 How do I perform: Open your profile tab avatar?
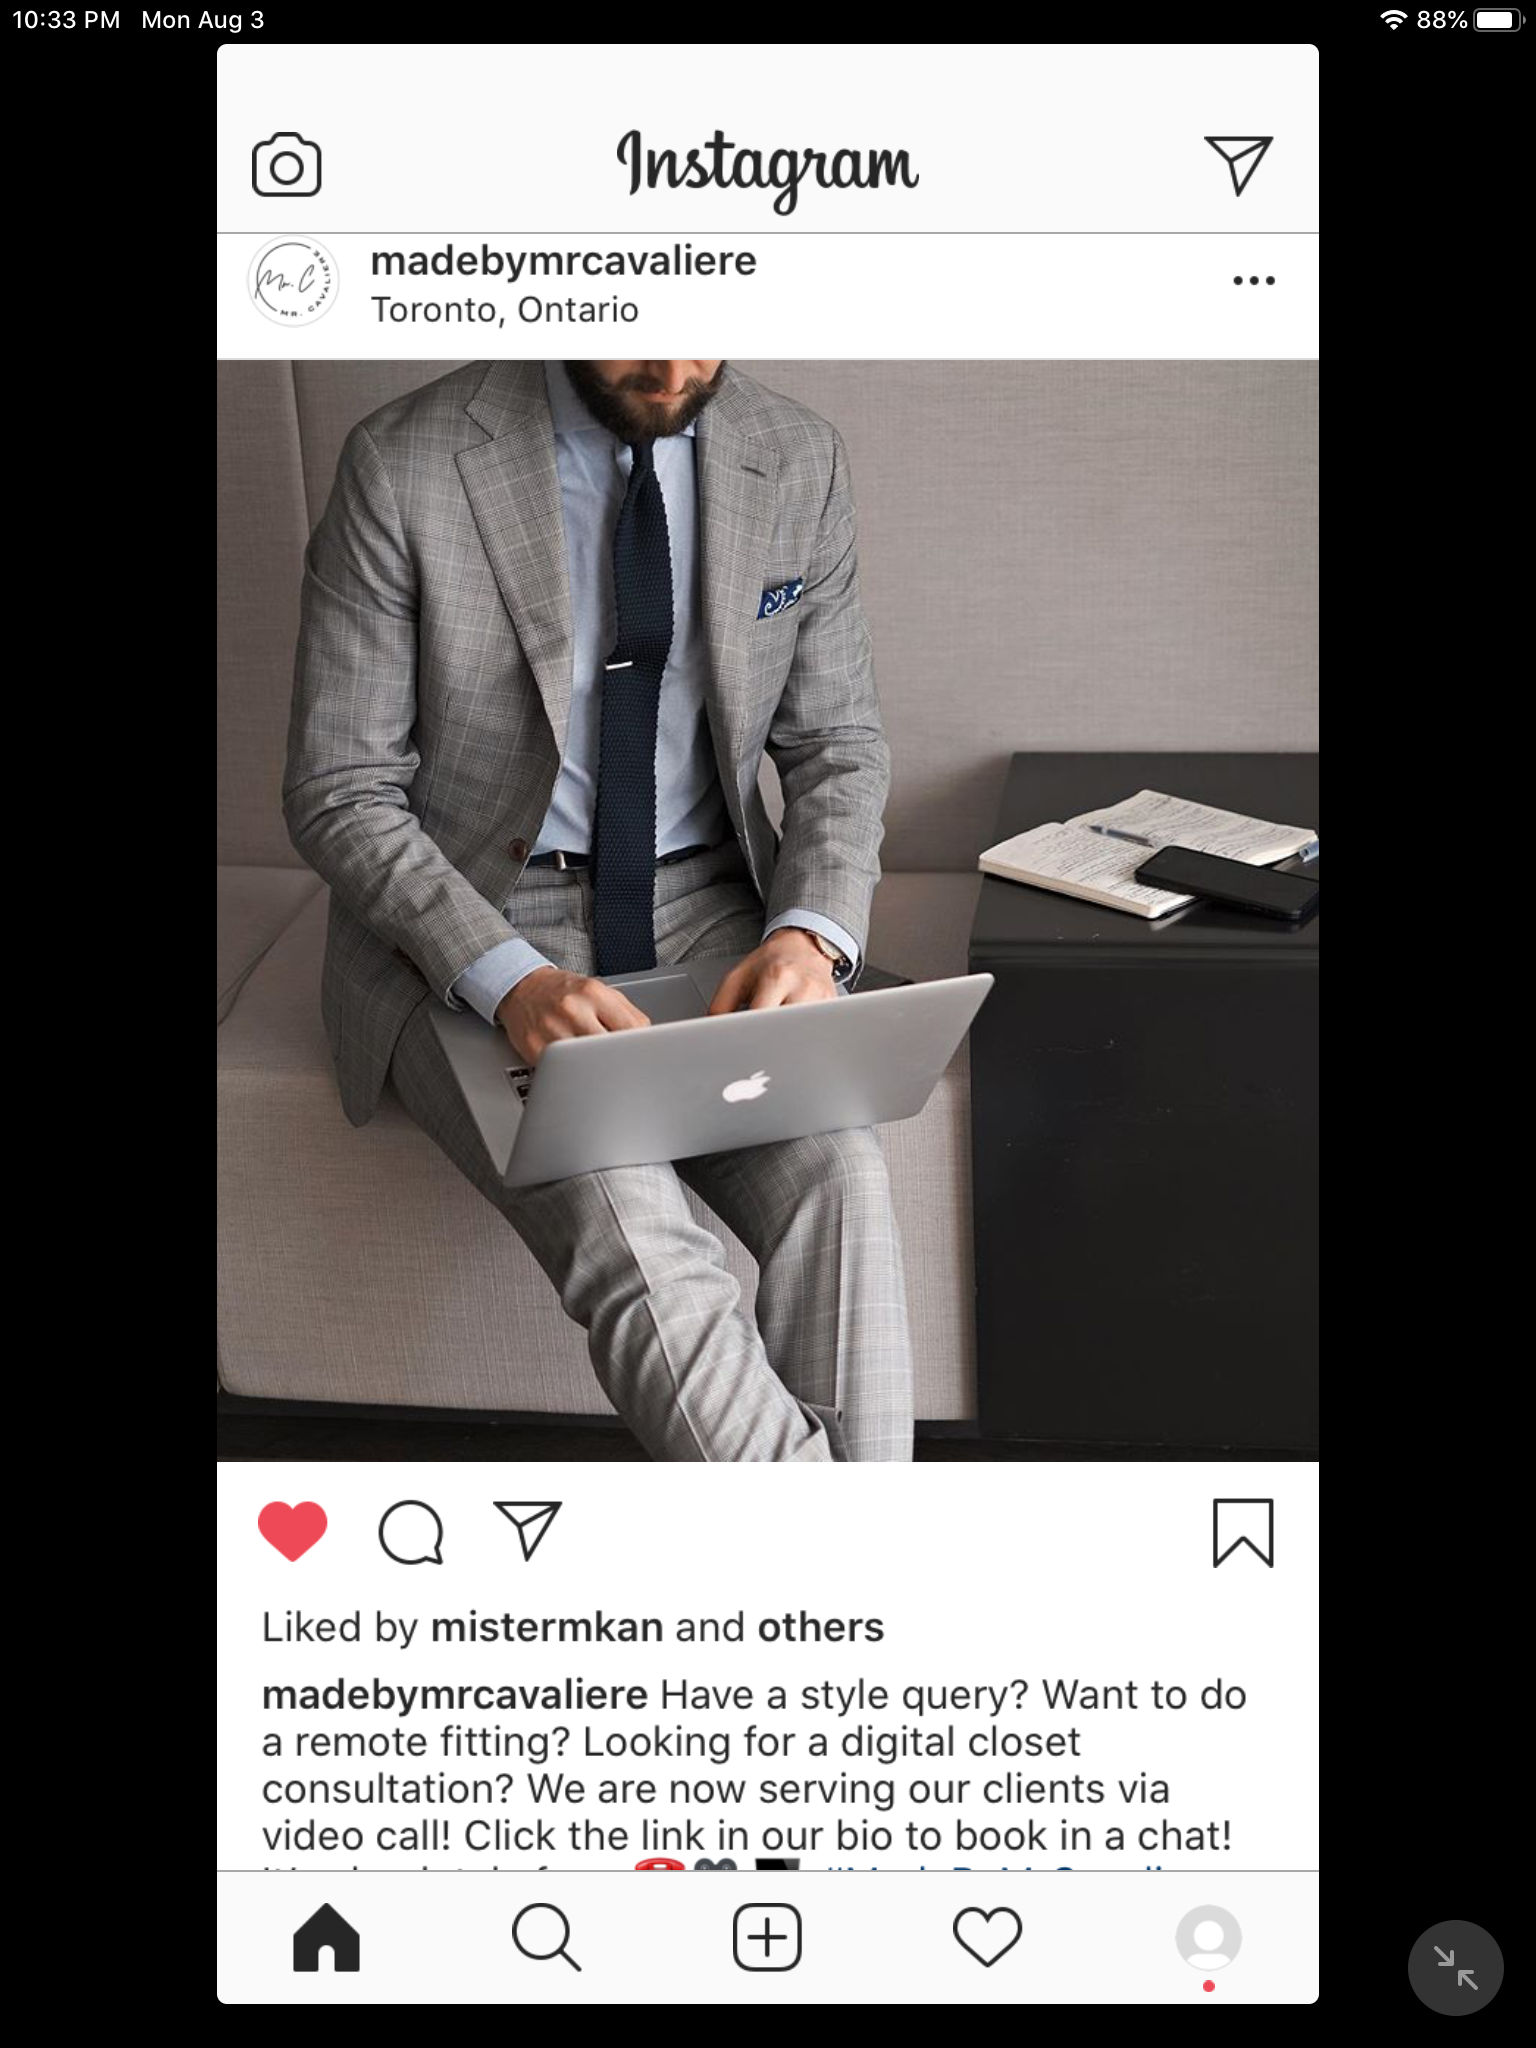[x=1208, y=1937]
